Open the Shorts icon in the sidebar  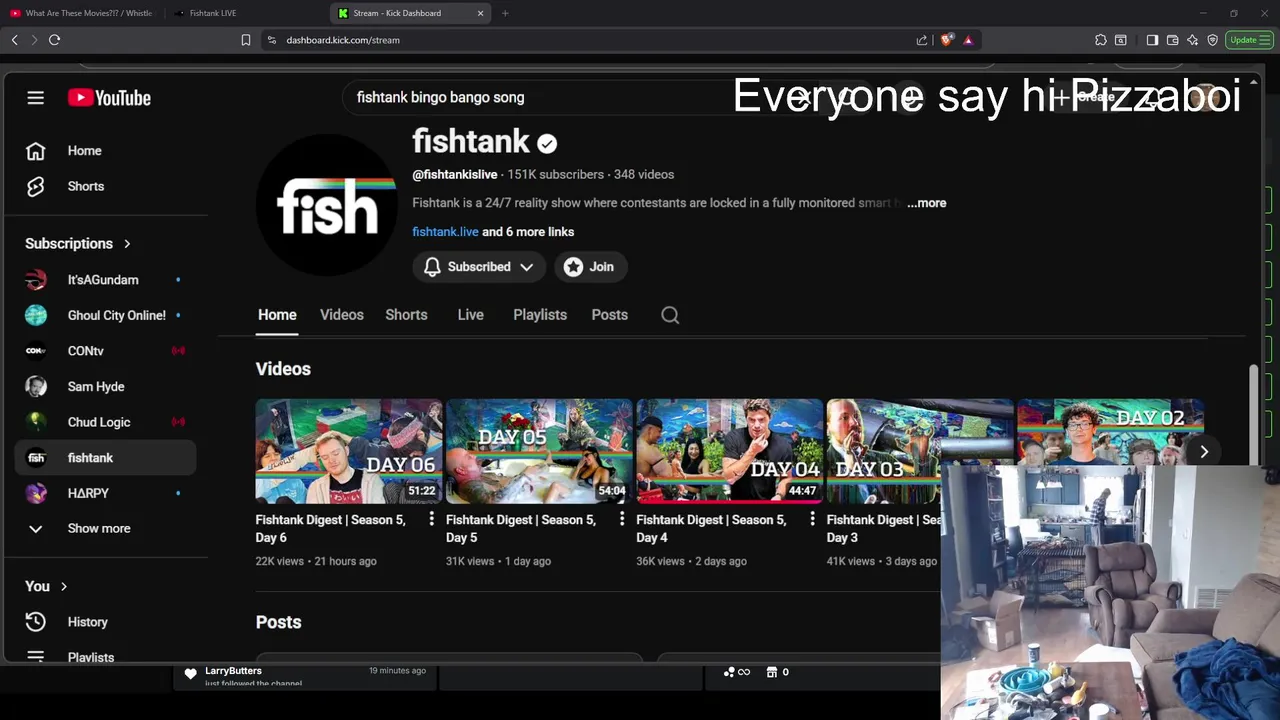coord(36,187)
